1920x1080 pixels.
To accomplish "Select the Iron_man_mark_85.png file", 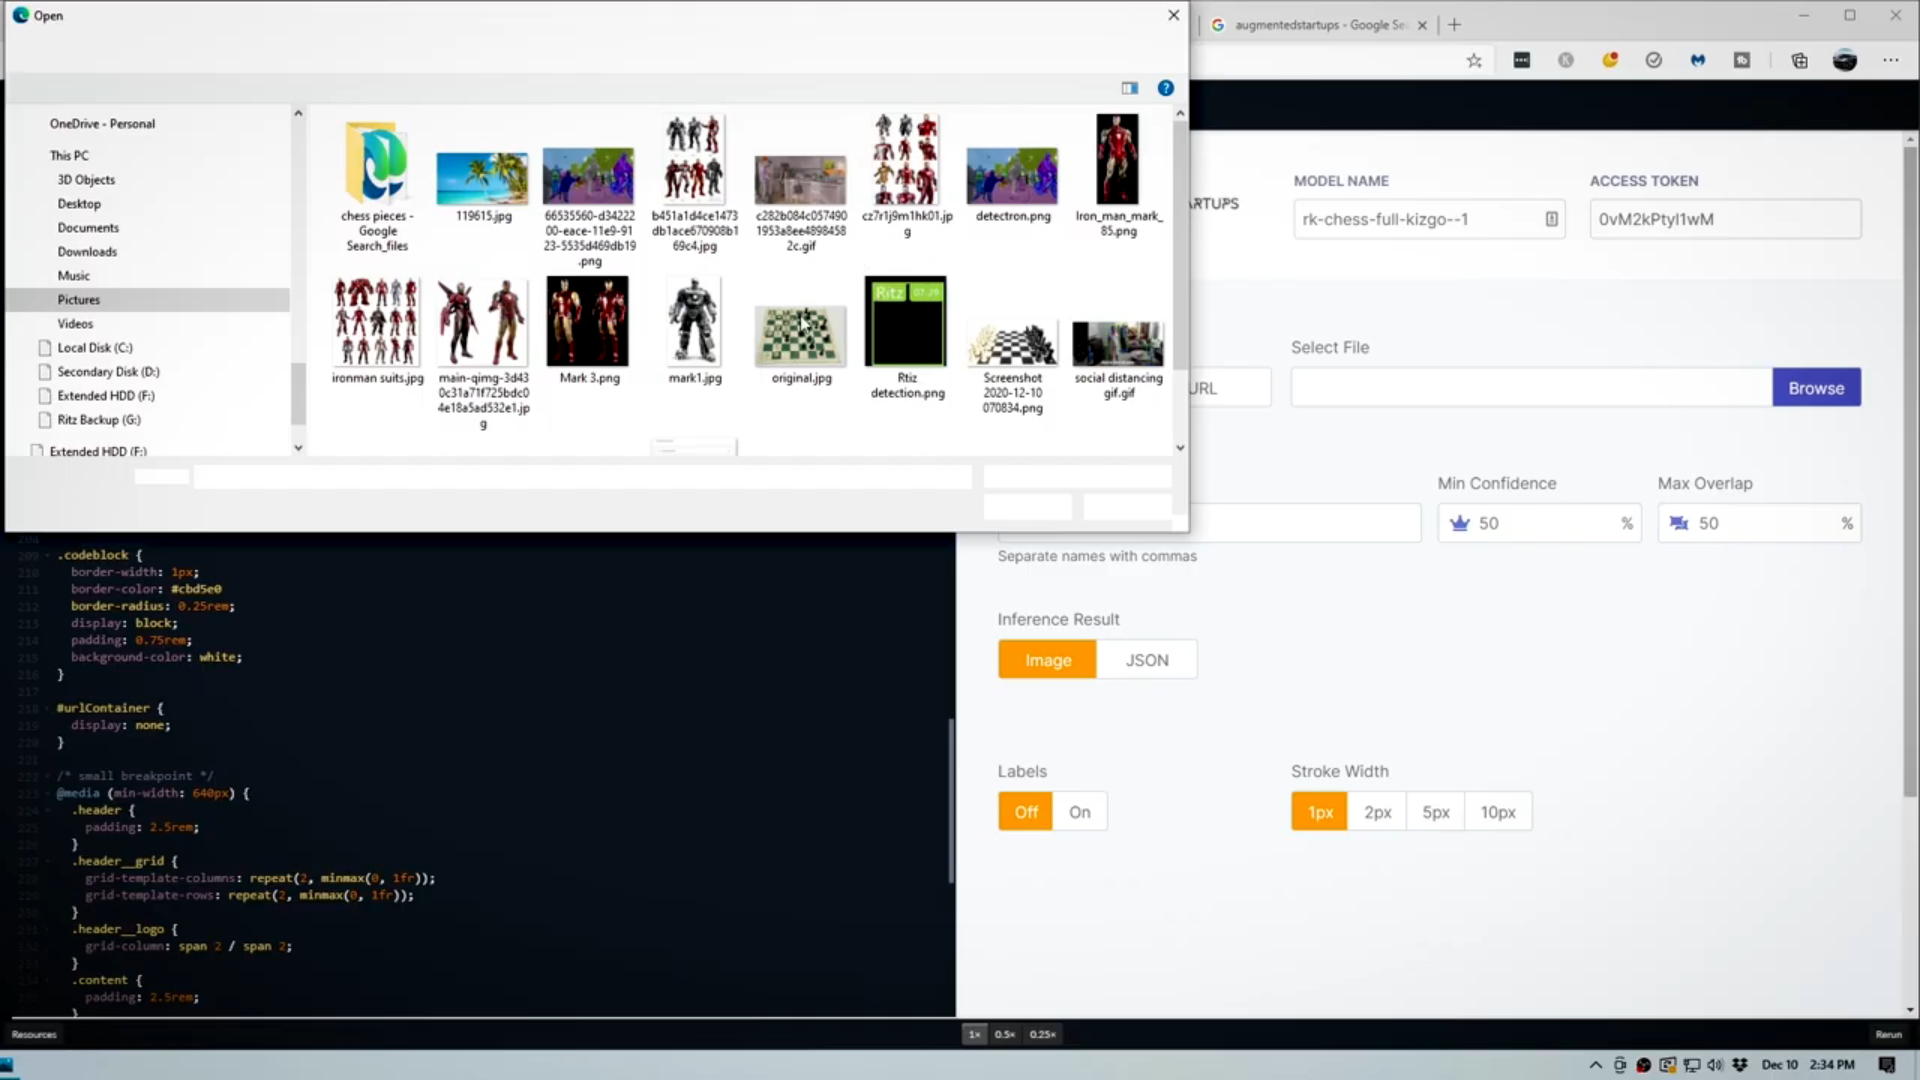I will click(1118, 176).
